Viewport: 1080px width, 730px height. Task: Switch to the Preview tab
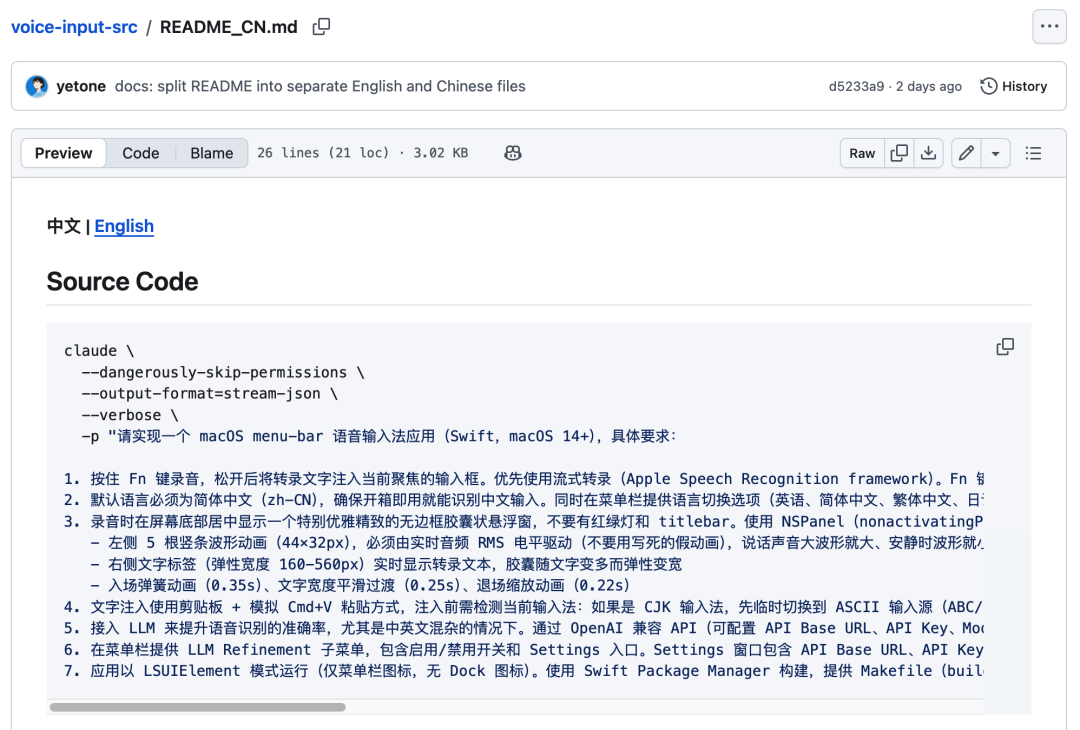tap(63, 153)
